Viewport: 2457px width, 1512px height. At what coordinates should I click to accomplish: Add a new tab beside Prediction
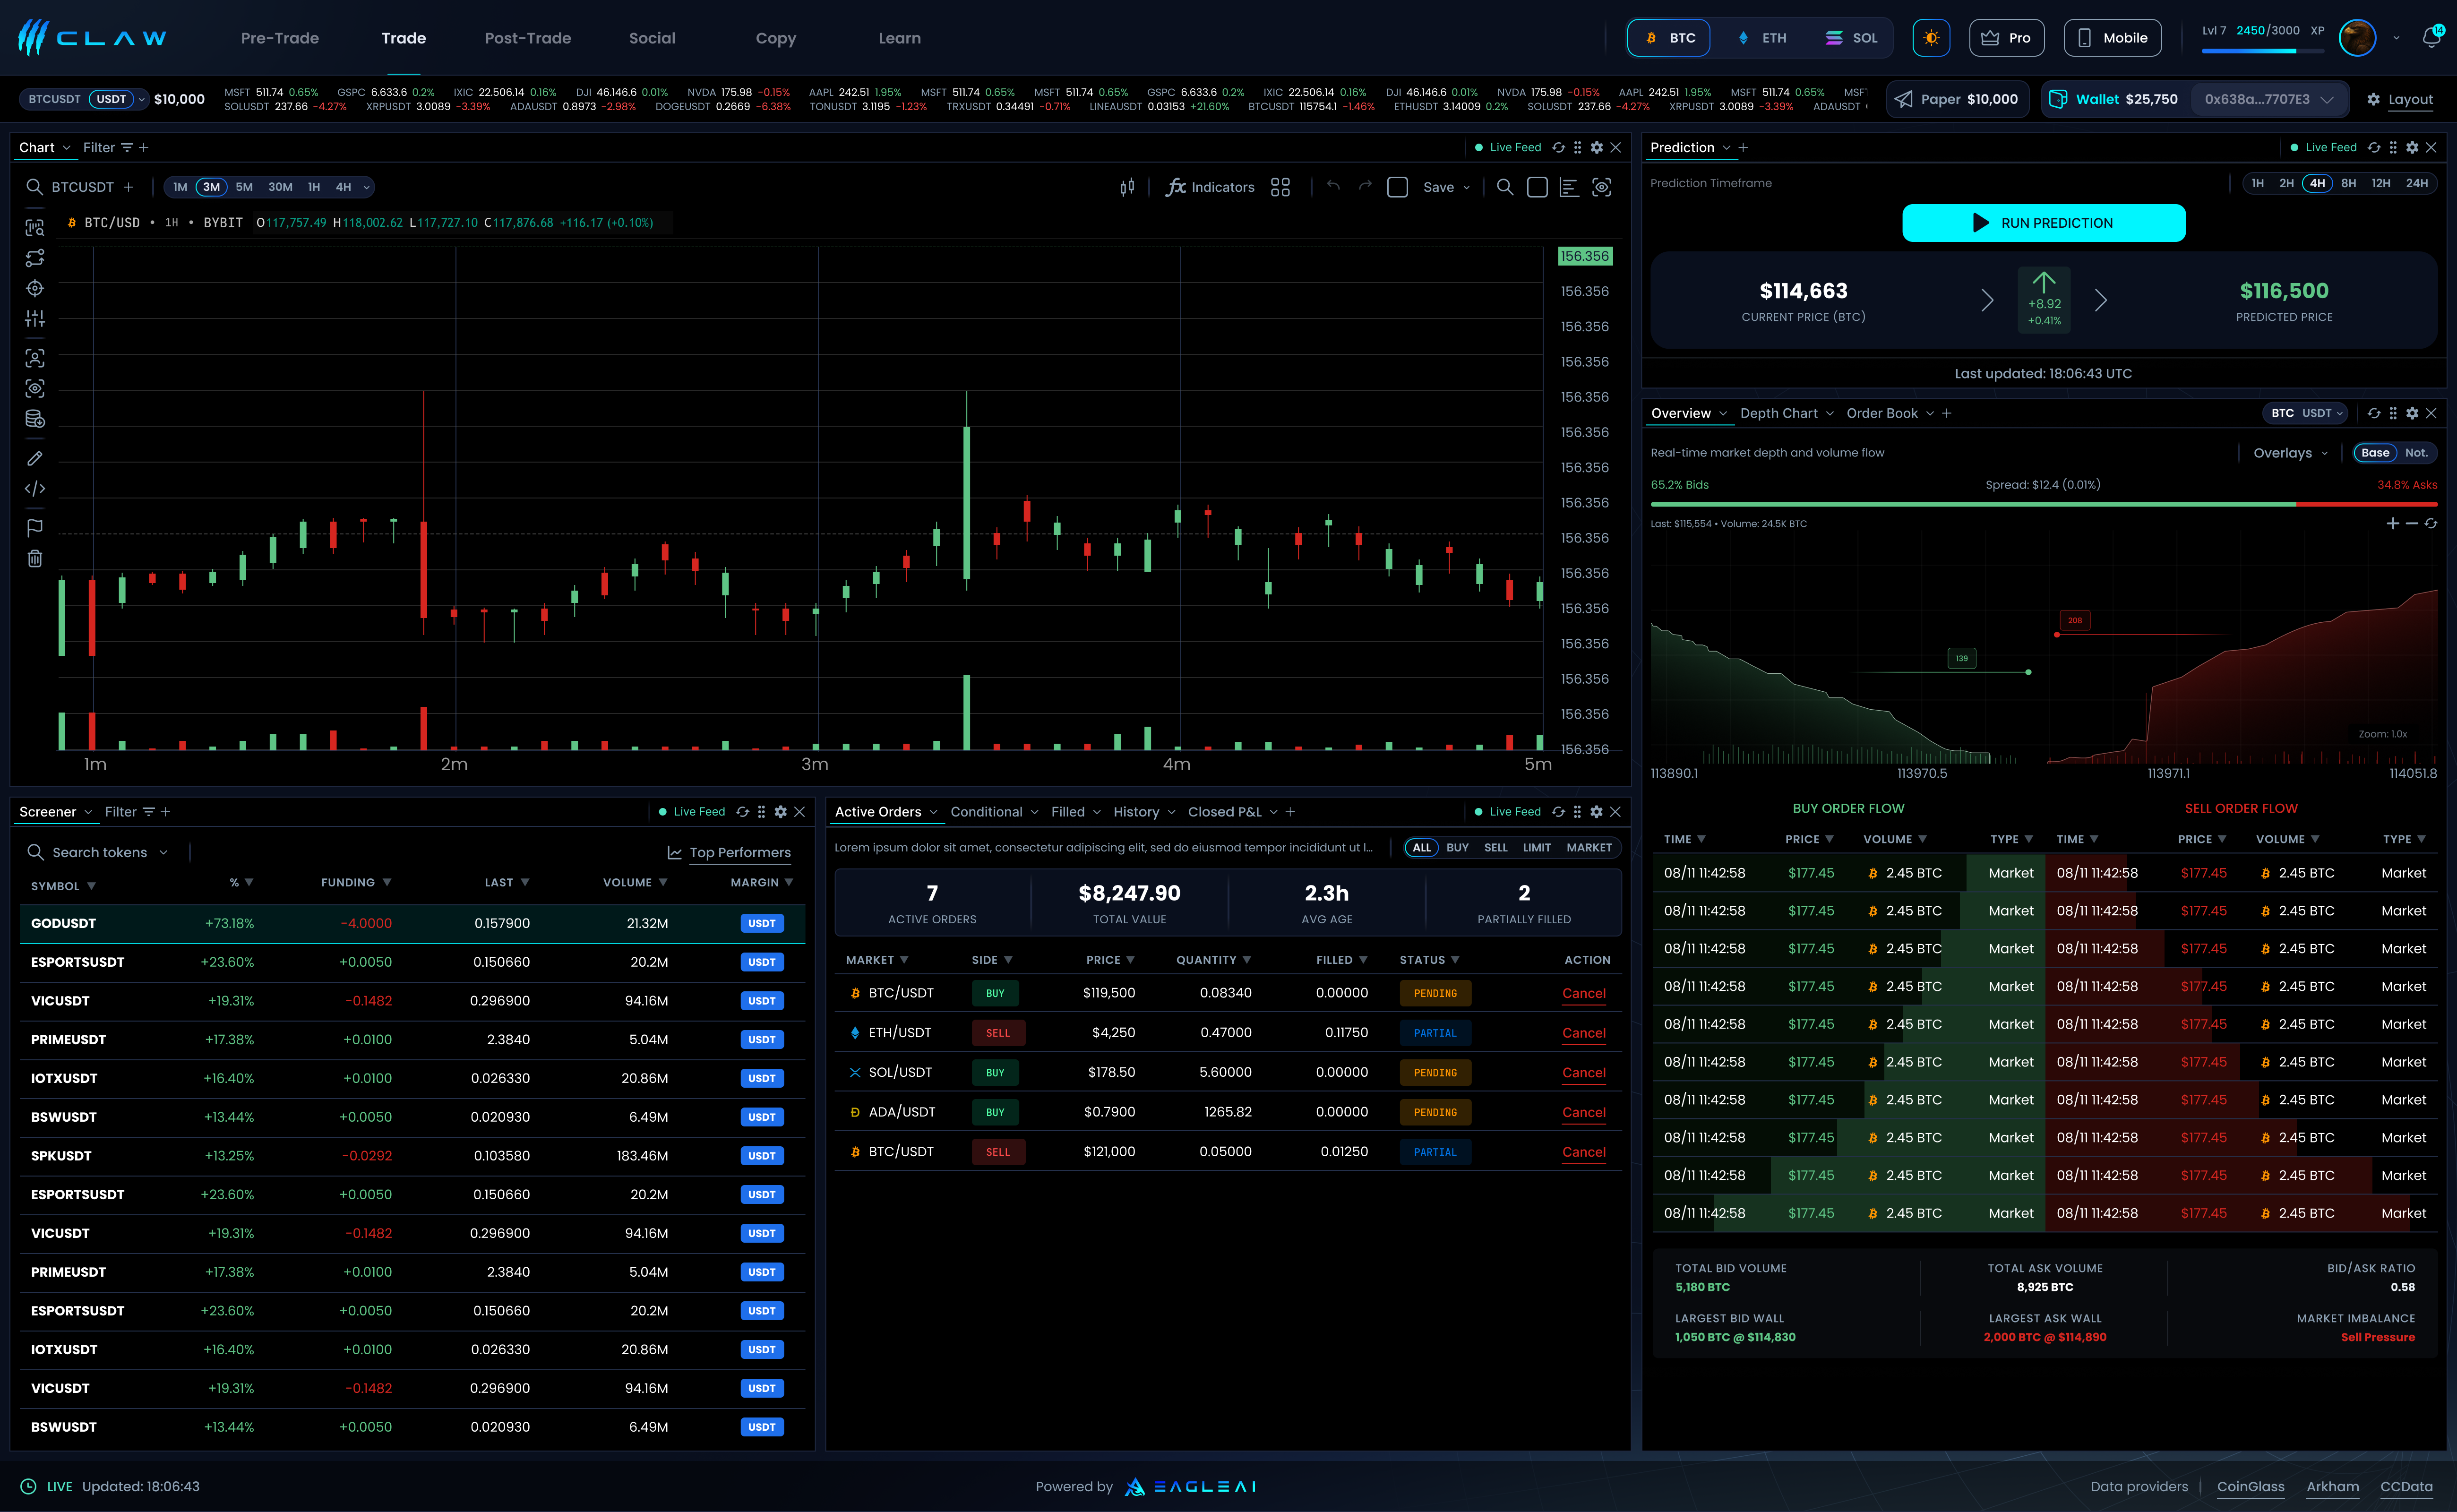coord(1743,147)
